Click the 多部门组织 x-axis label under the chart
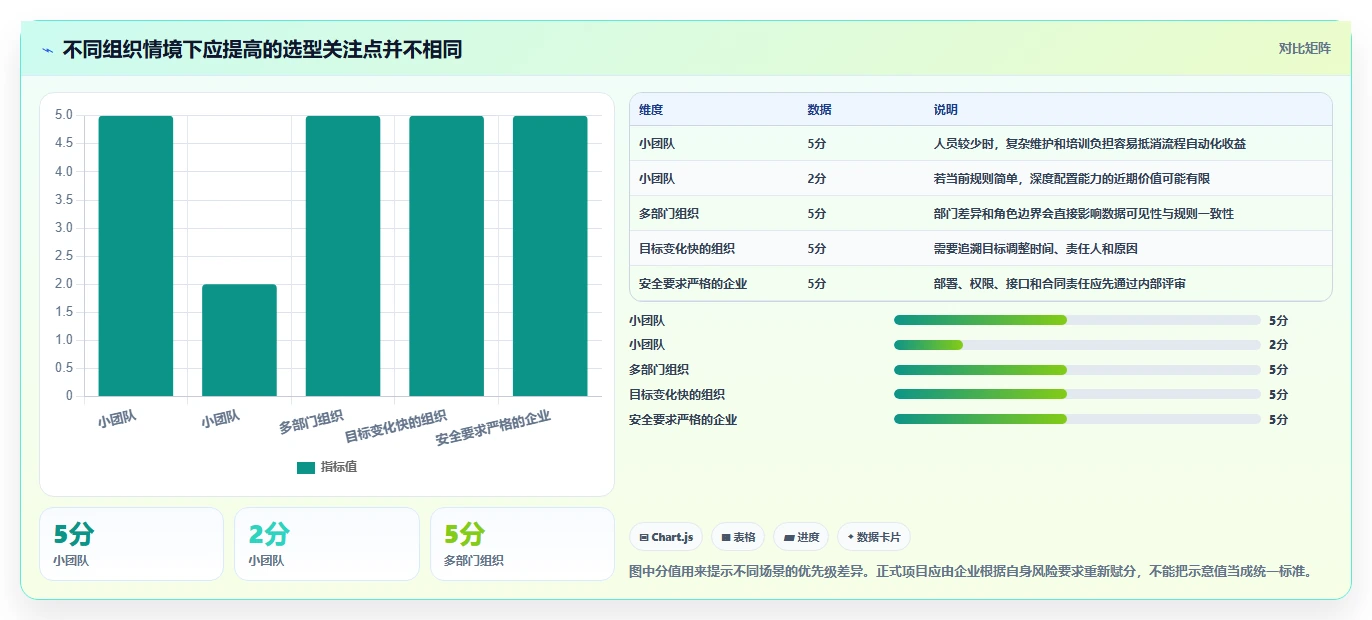Screen dimensions: 1372x620 tap(311, 422)
